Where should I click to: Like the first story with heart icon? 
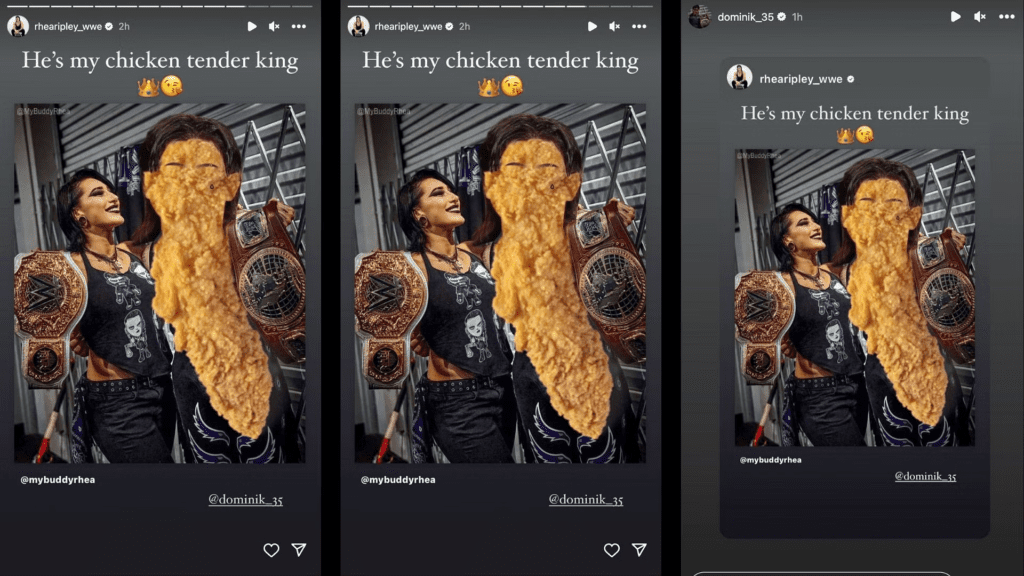271,550
